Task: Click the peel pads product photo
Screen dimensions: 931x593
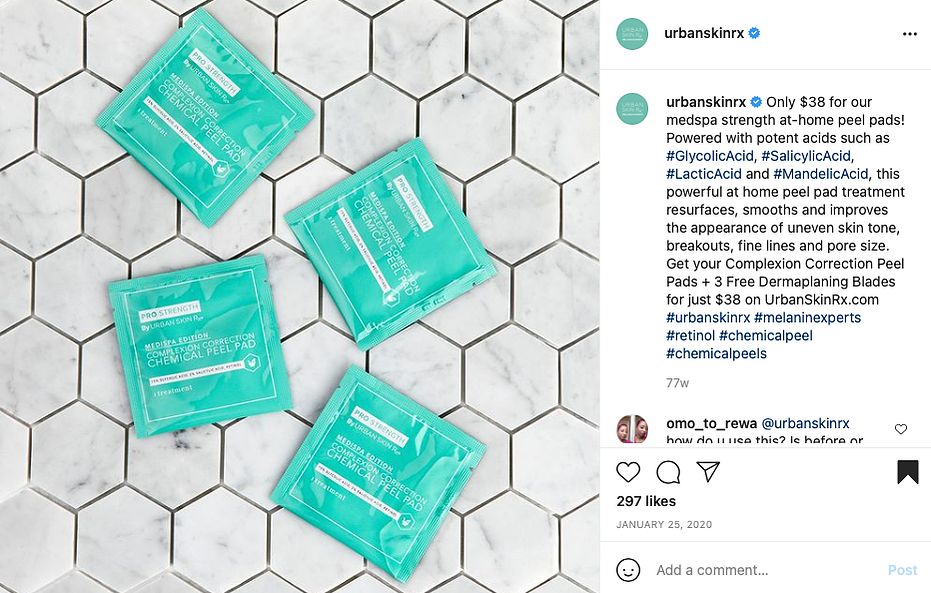Action: coord(299,296)
